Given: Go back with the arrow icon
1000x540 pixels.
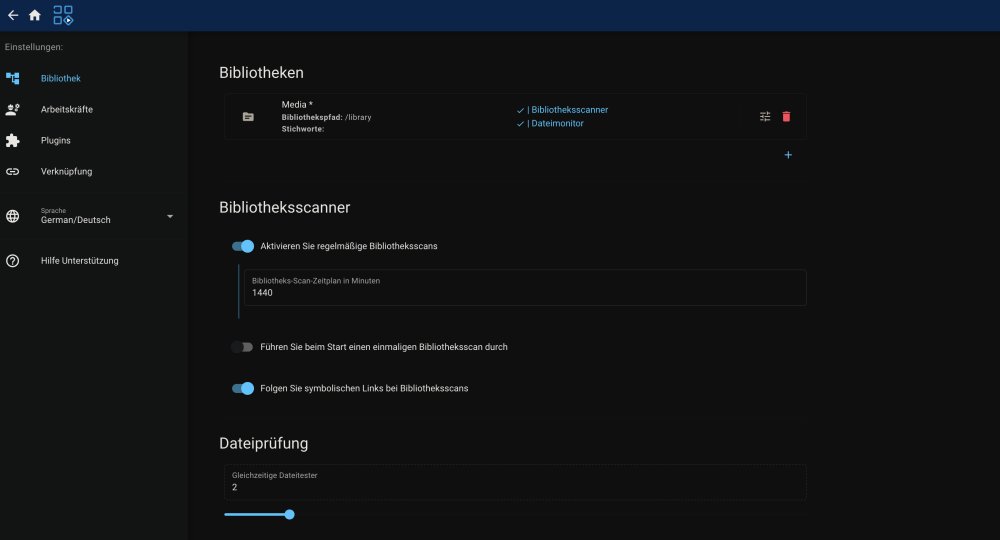Looking at the screenshot, I should click(x=13, y=15).
